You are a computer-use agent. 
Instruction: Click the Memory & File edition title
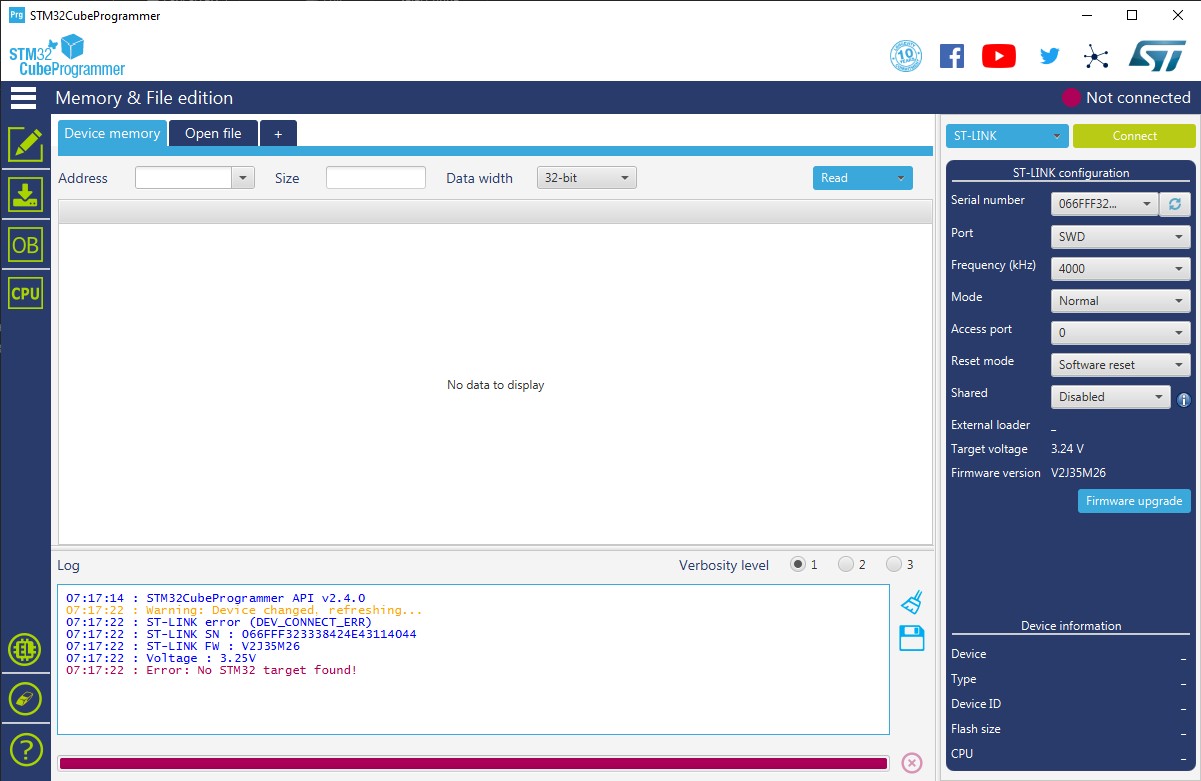pyautogui.click(x=144, y=98)
